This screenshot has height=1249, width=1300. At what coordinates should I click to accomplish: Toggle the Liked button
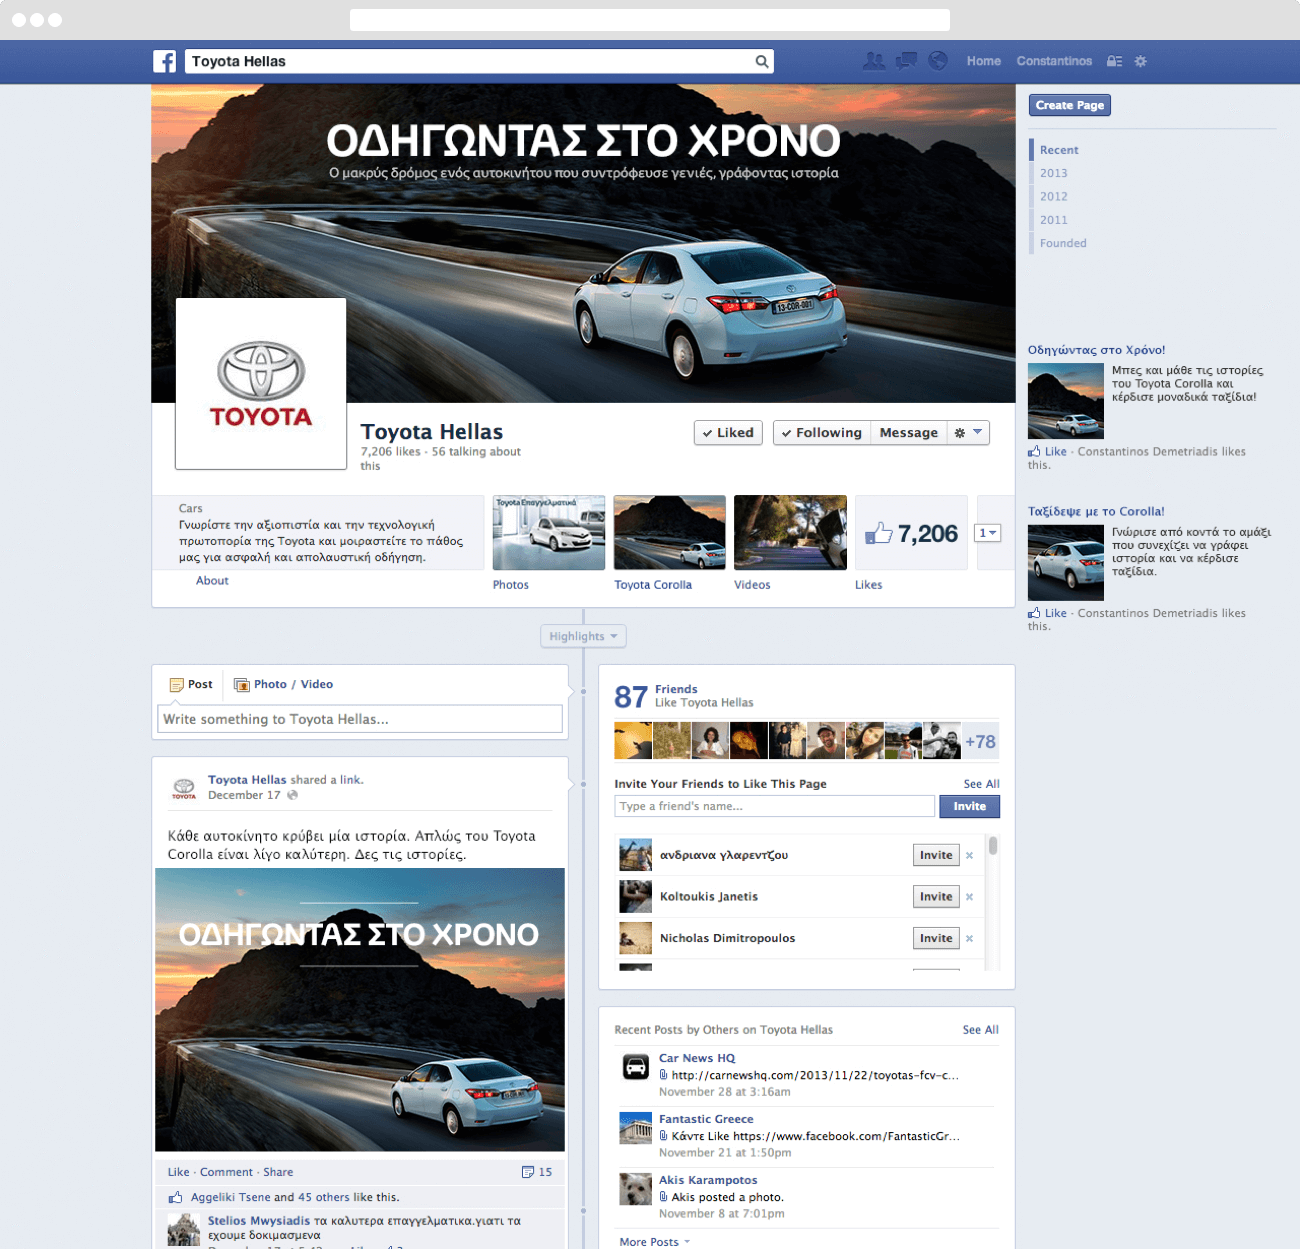click(728, 432)
